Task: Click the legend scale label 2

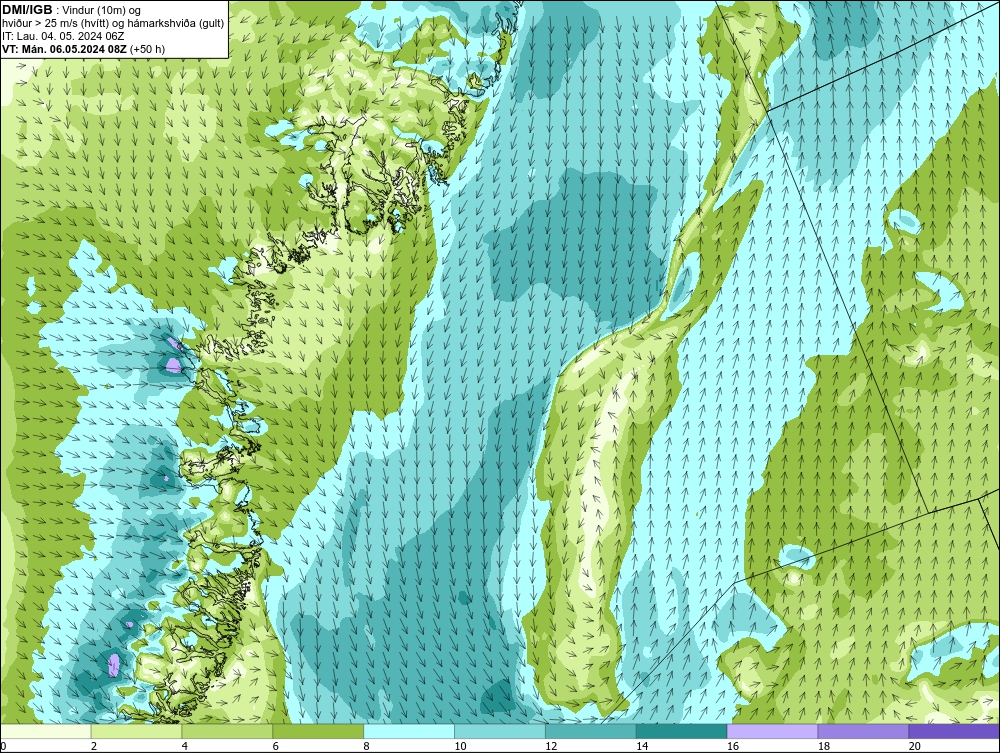Action: coord(94,746)
